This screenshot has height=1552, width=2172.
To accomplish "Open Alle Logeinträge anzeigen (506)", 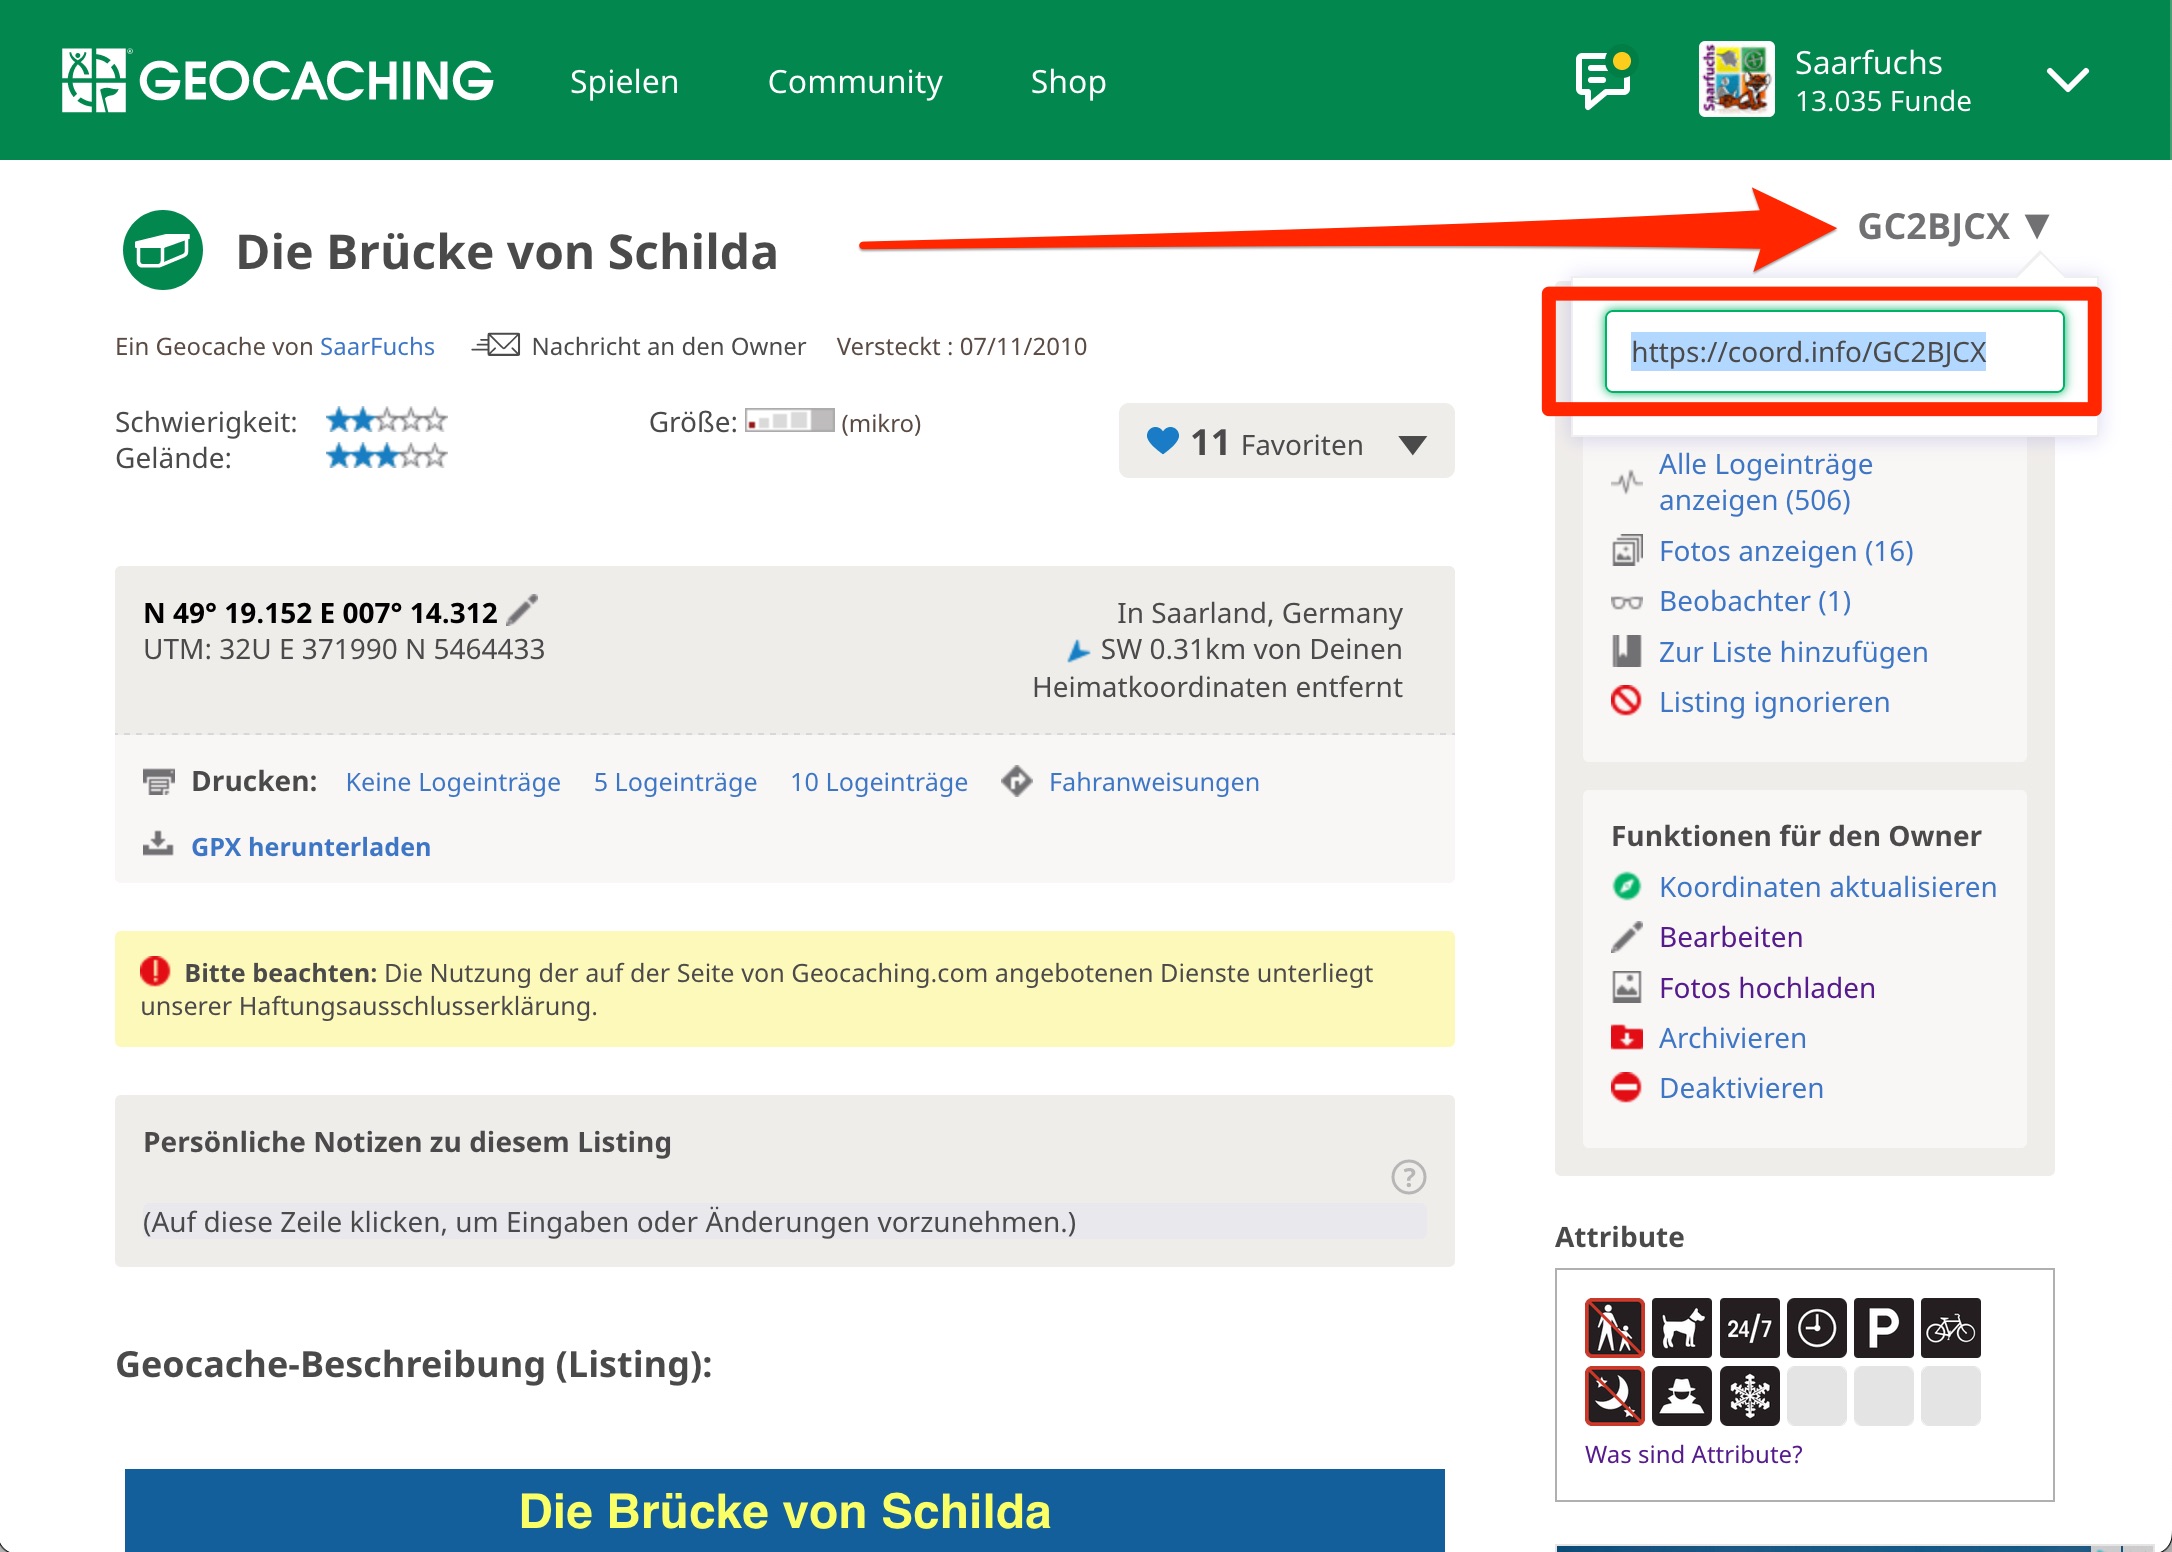I will [1766, 482].
